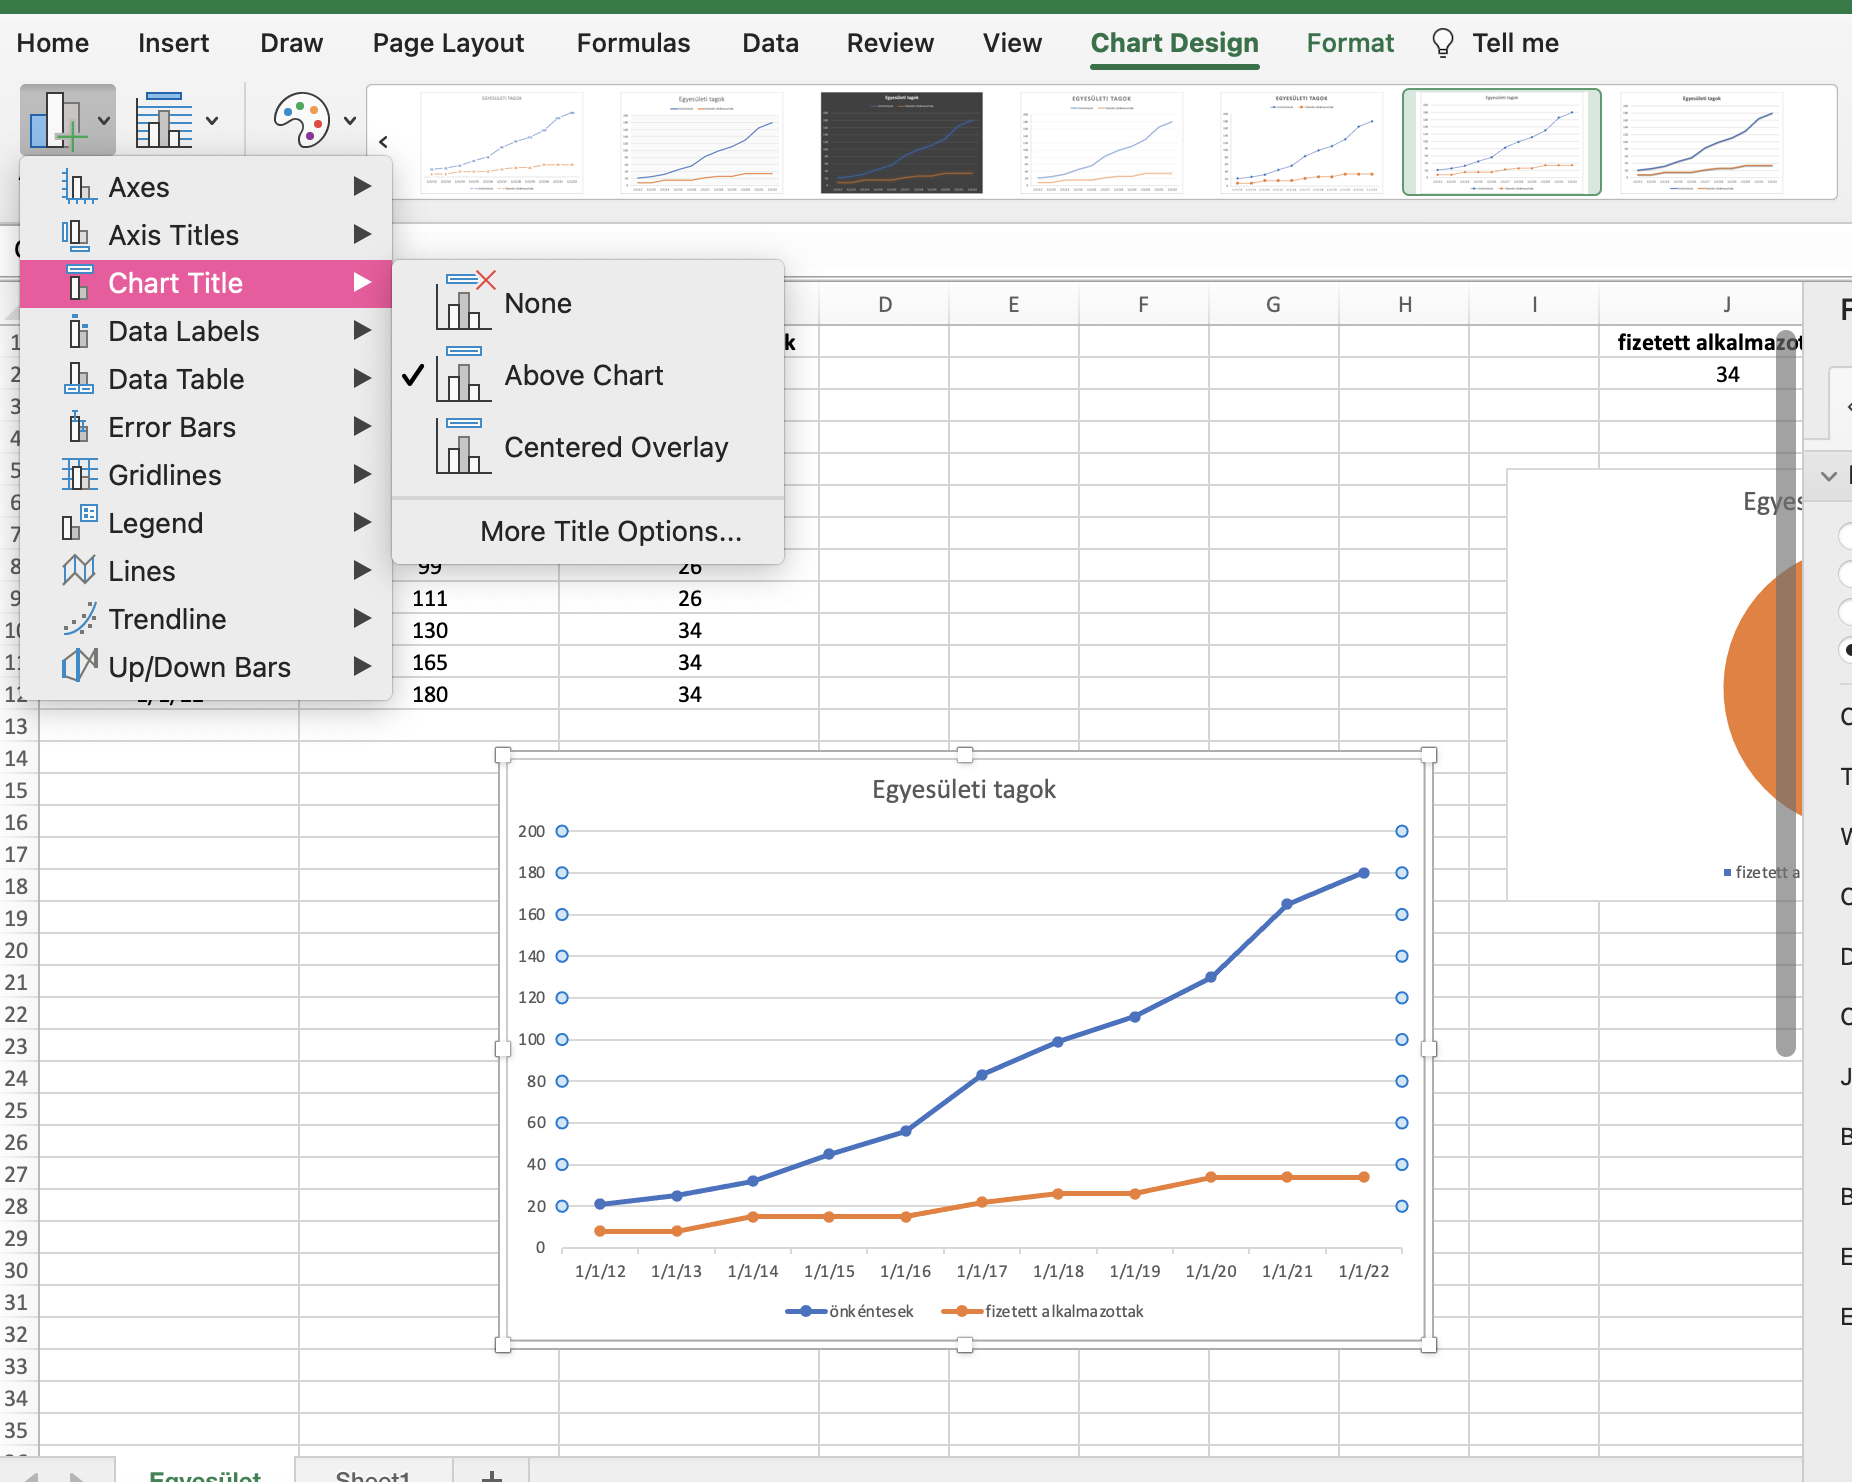Click the Tell me lightbulb icon
The height and width of the screenshot is (1482, 1852).
coord(1442,43)
